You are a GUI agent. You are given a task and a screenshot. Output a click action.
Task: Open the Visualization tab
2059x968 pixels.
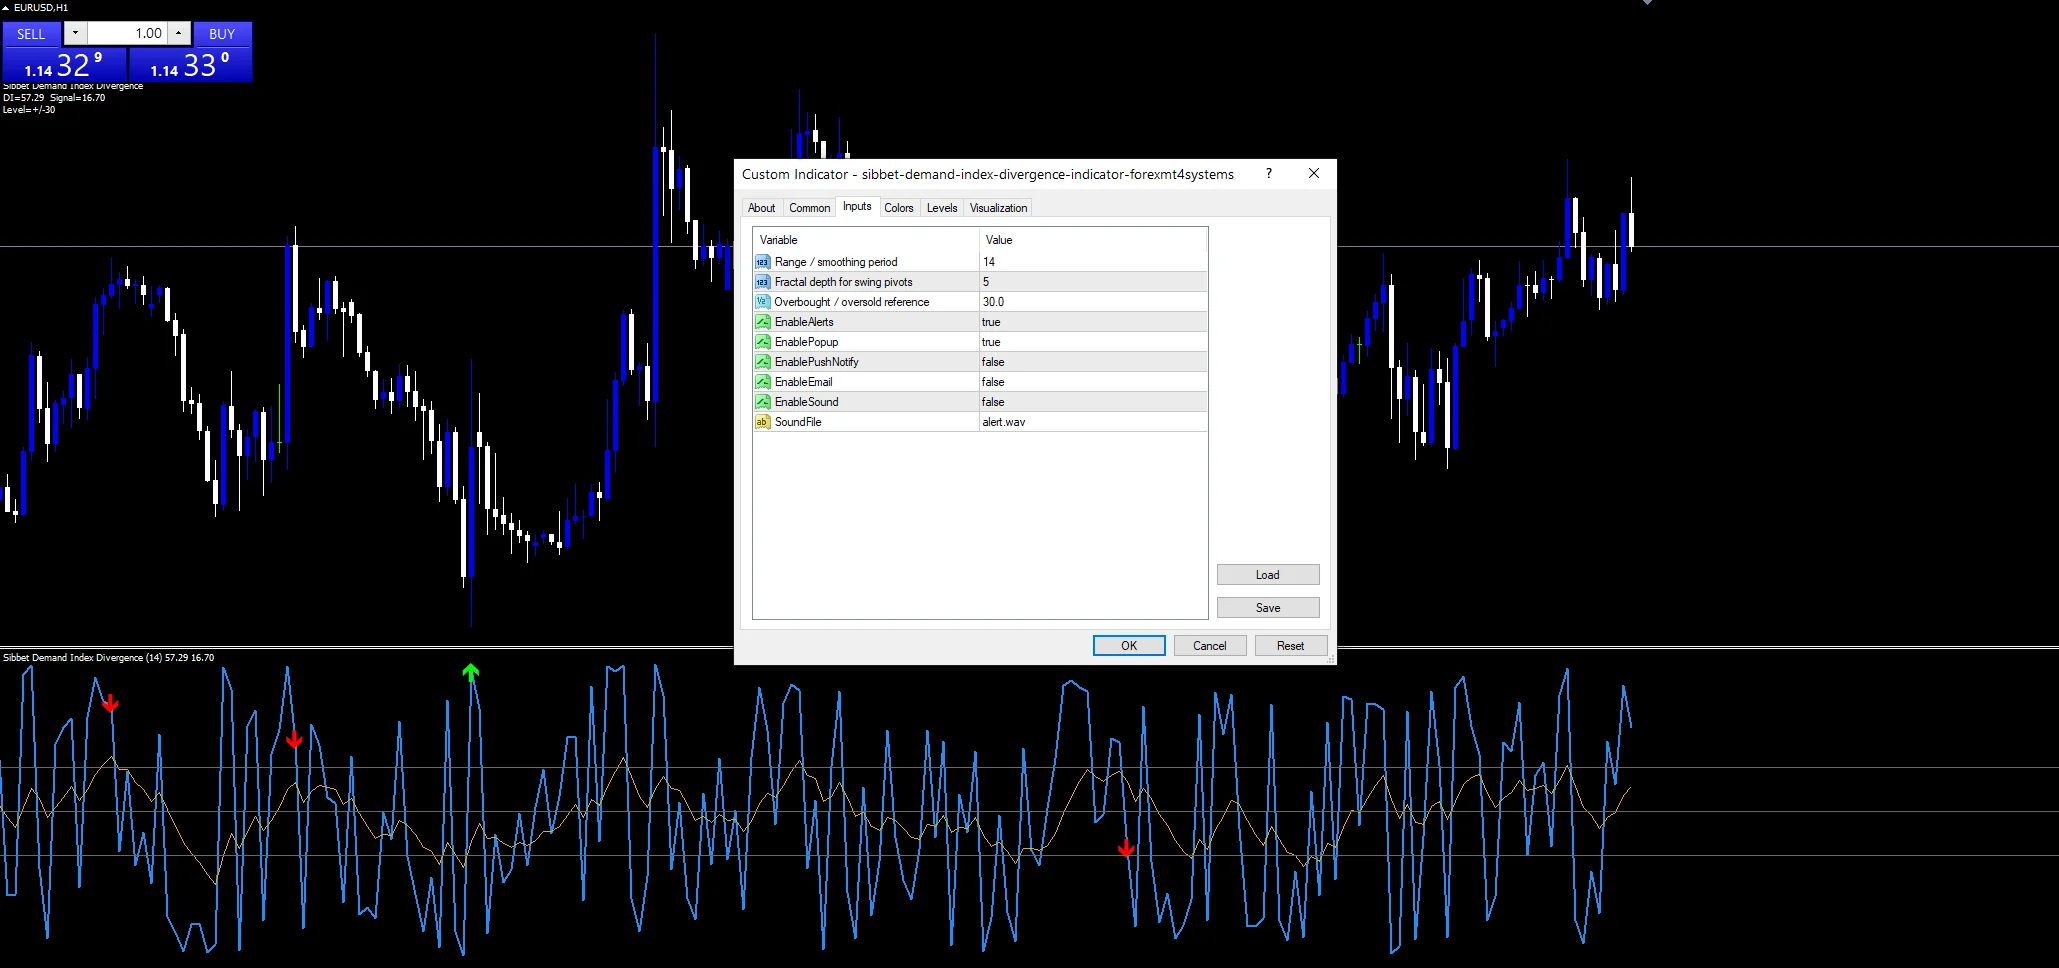(998, 208)
